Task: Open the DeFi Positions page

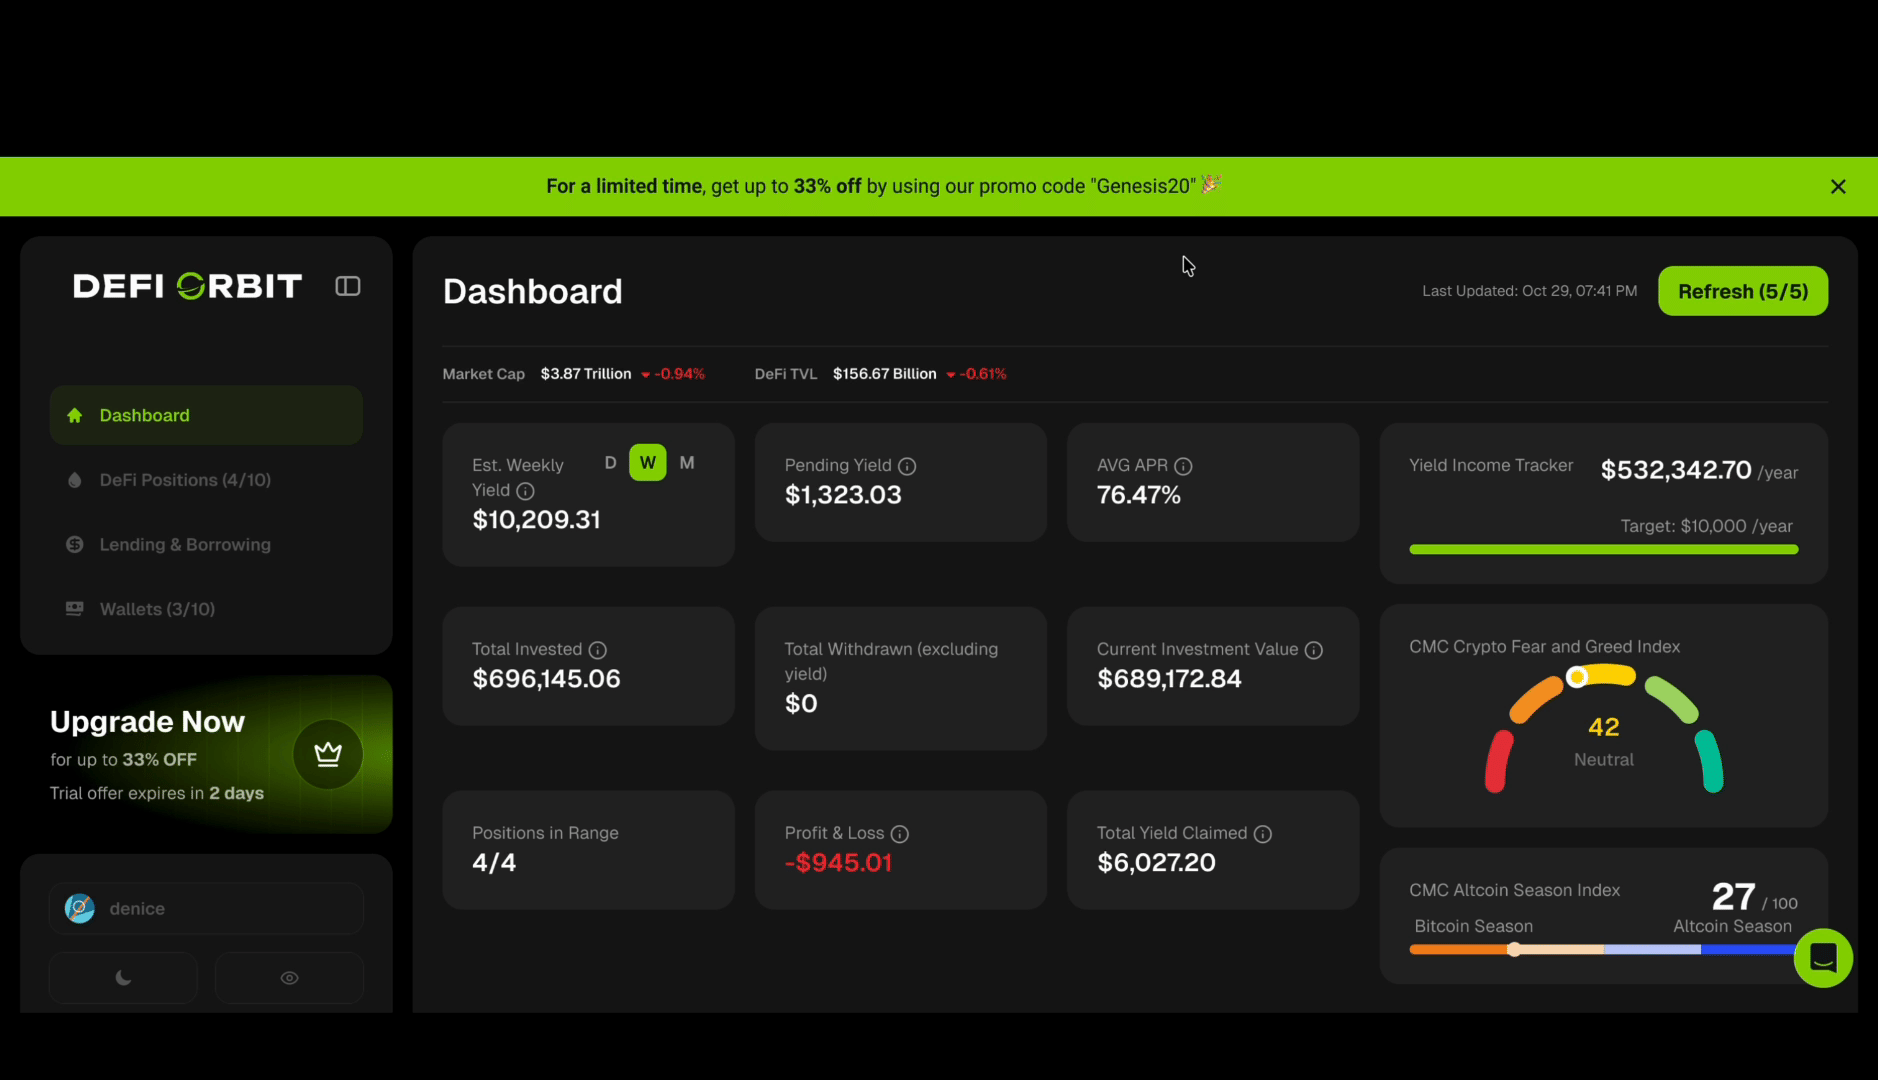Action: 185,480
